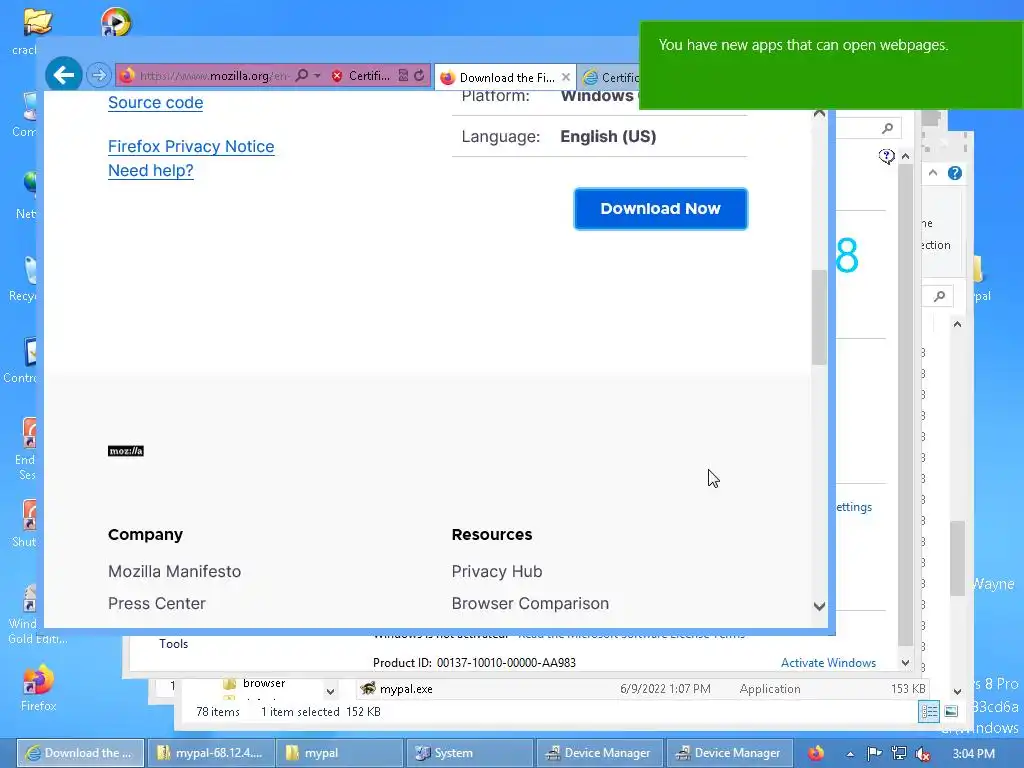1024x768 pixels.
Task: Click the first Device Manager taskbar button
Action: point(600,753)
